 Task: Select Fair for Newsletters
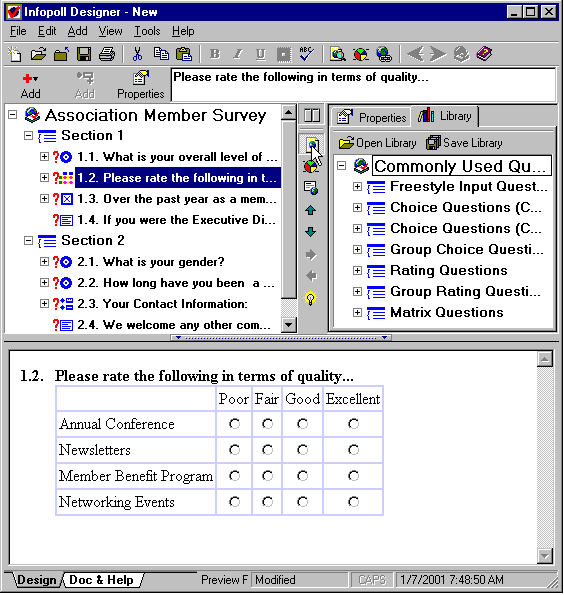point(267,450)
